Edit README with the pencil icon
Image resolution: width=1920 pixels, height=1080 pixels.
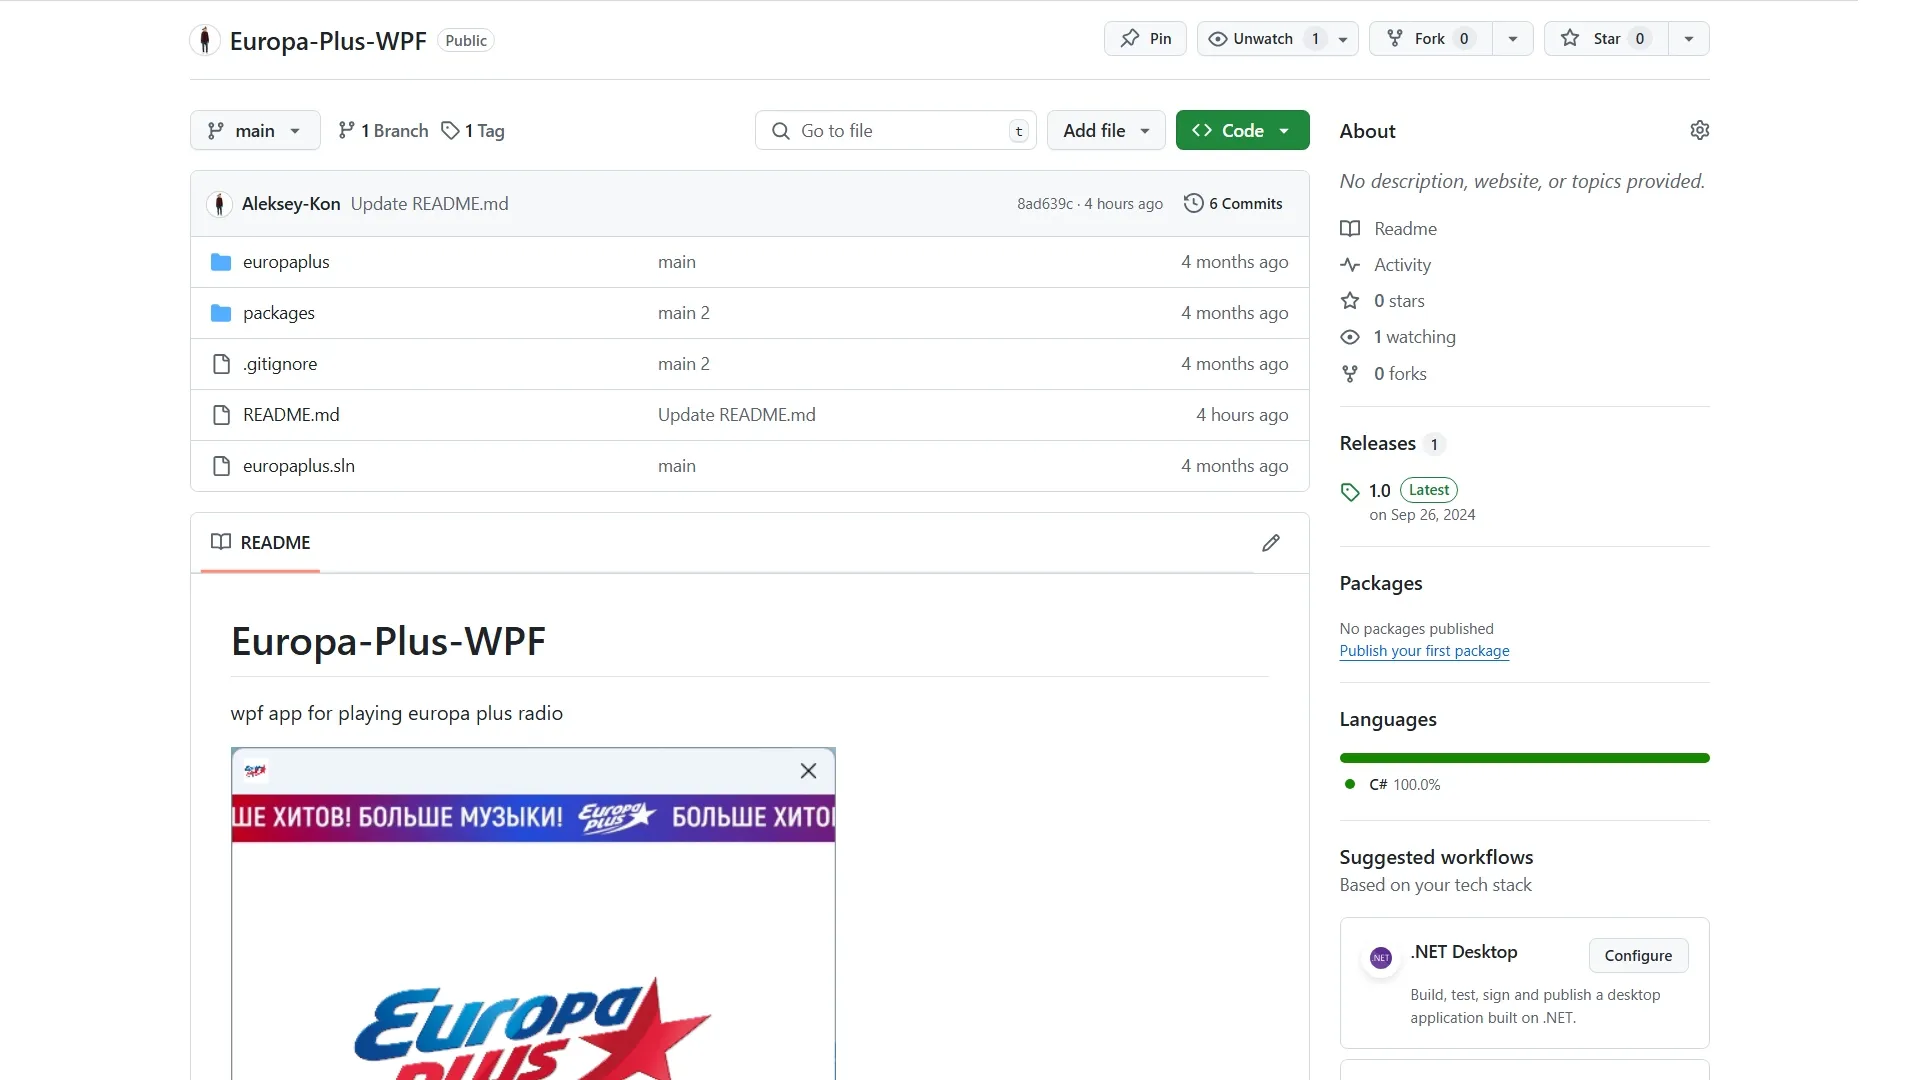(1270, 543)
